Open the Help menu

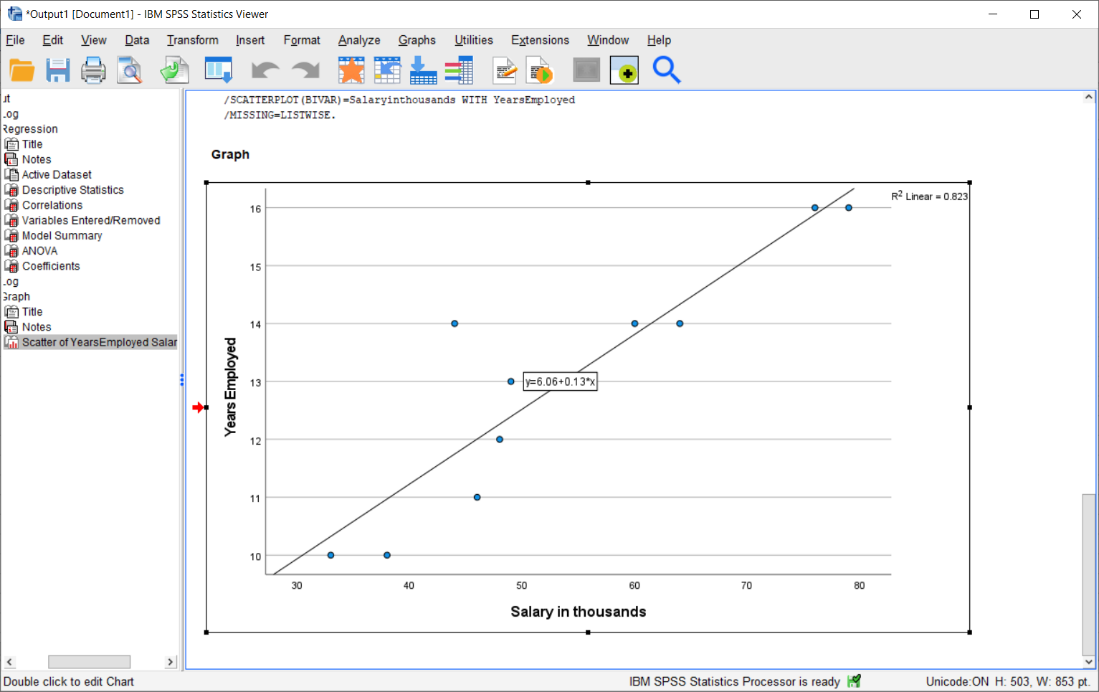tap(659, 40)
